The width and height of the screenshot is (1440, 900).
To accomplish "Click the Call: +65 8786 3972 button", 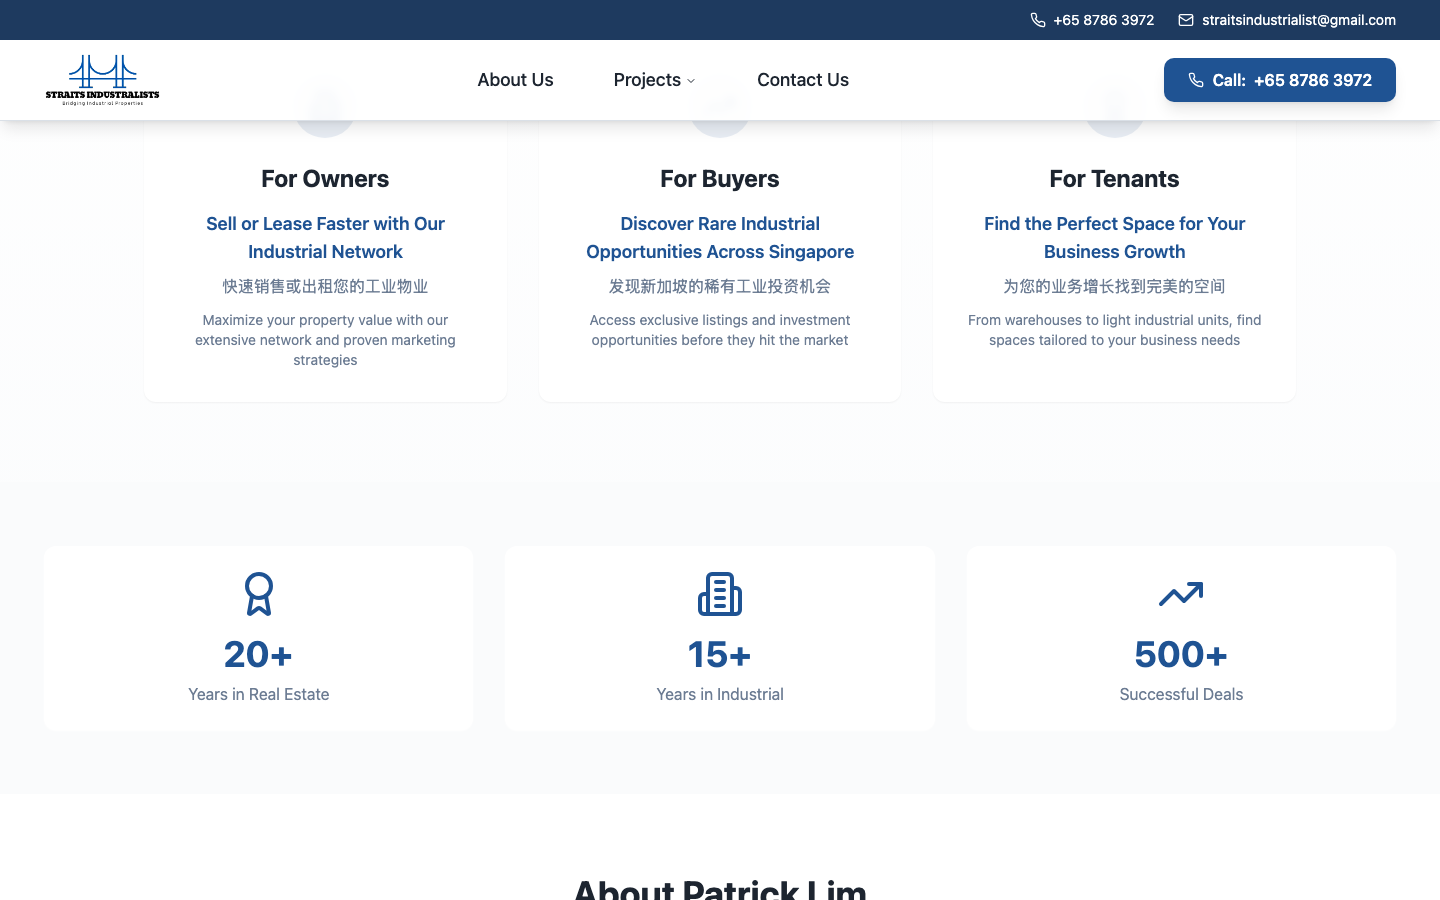I will point(1280,80).
